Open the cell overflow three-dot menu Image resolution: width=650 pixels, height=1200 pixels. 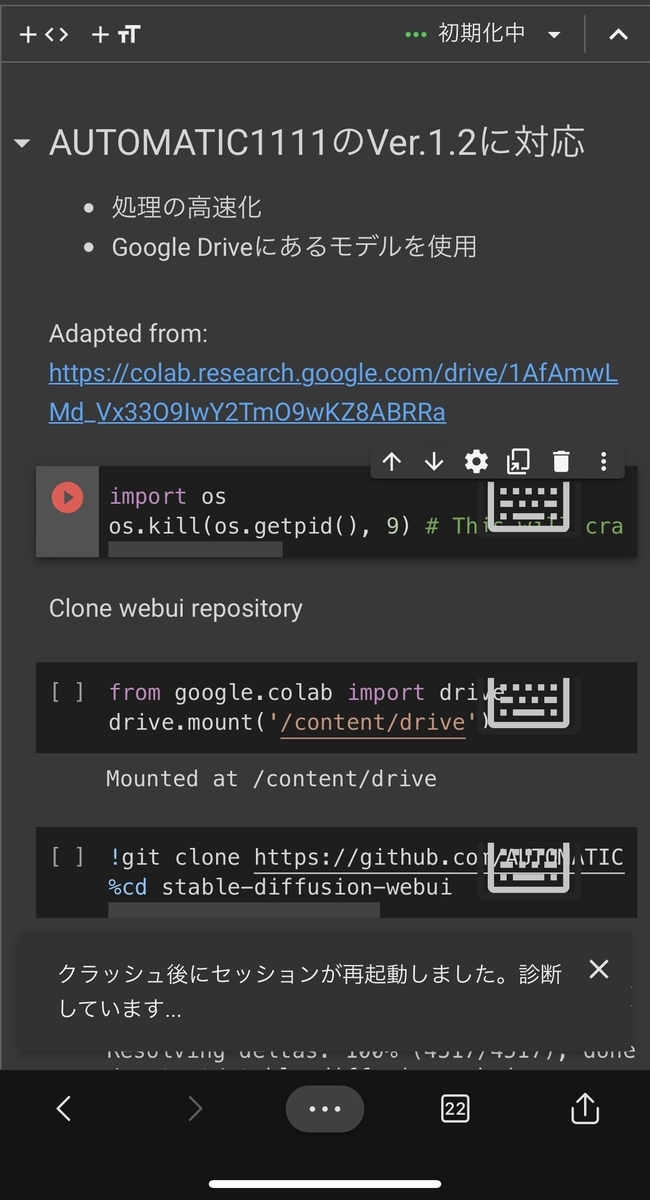[x=603, y=461]
